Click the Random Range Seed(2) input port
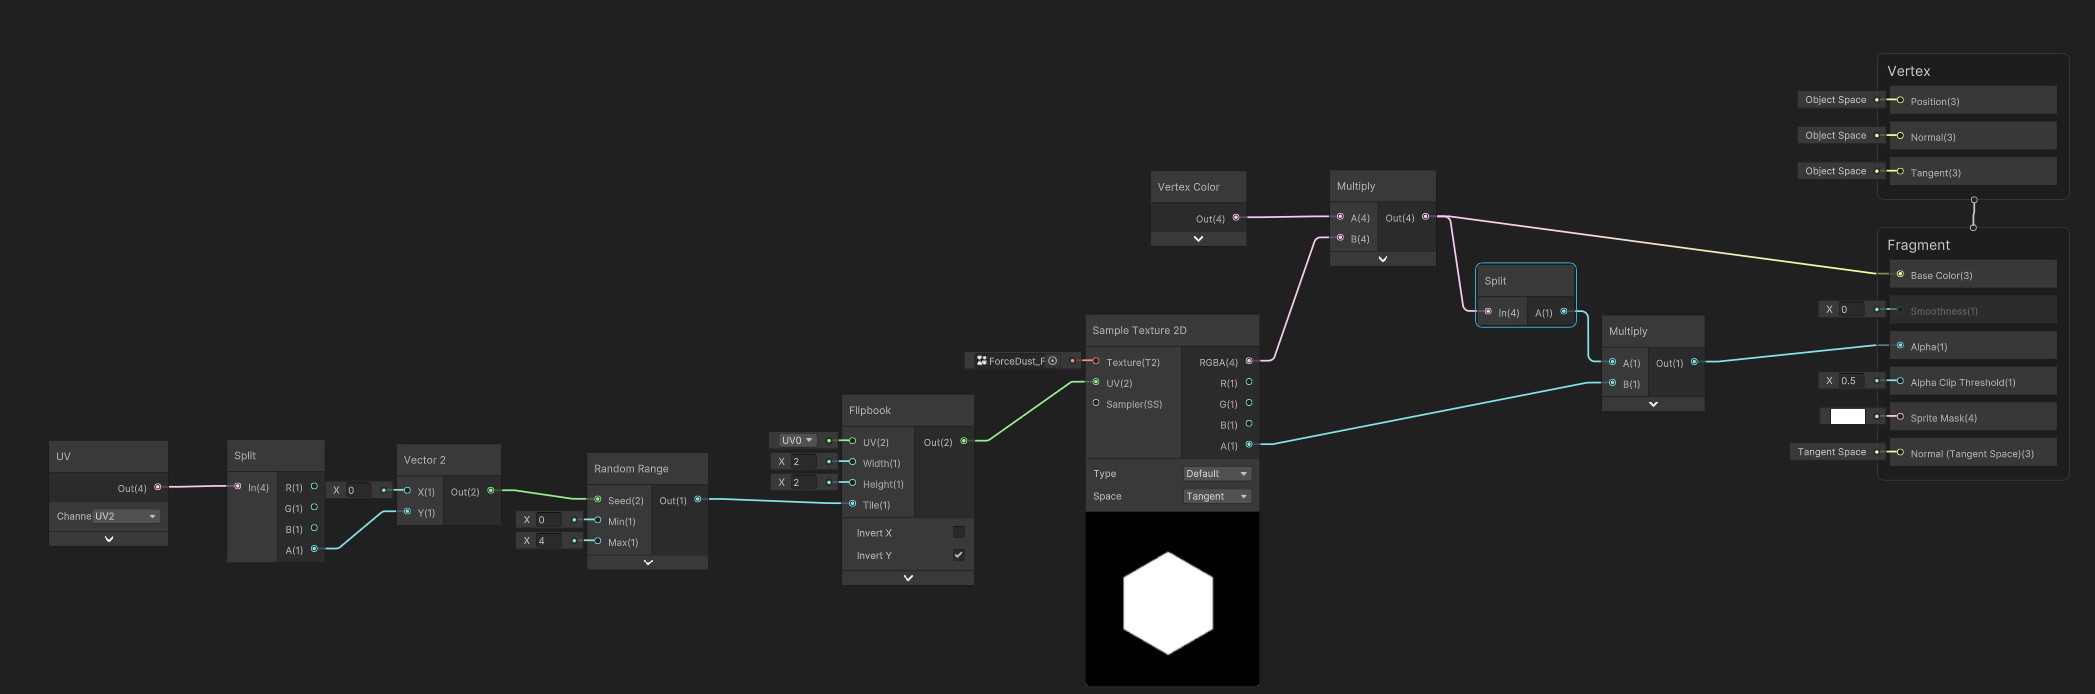The height and width of the screenshot is (694, 2095). 597,499
